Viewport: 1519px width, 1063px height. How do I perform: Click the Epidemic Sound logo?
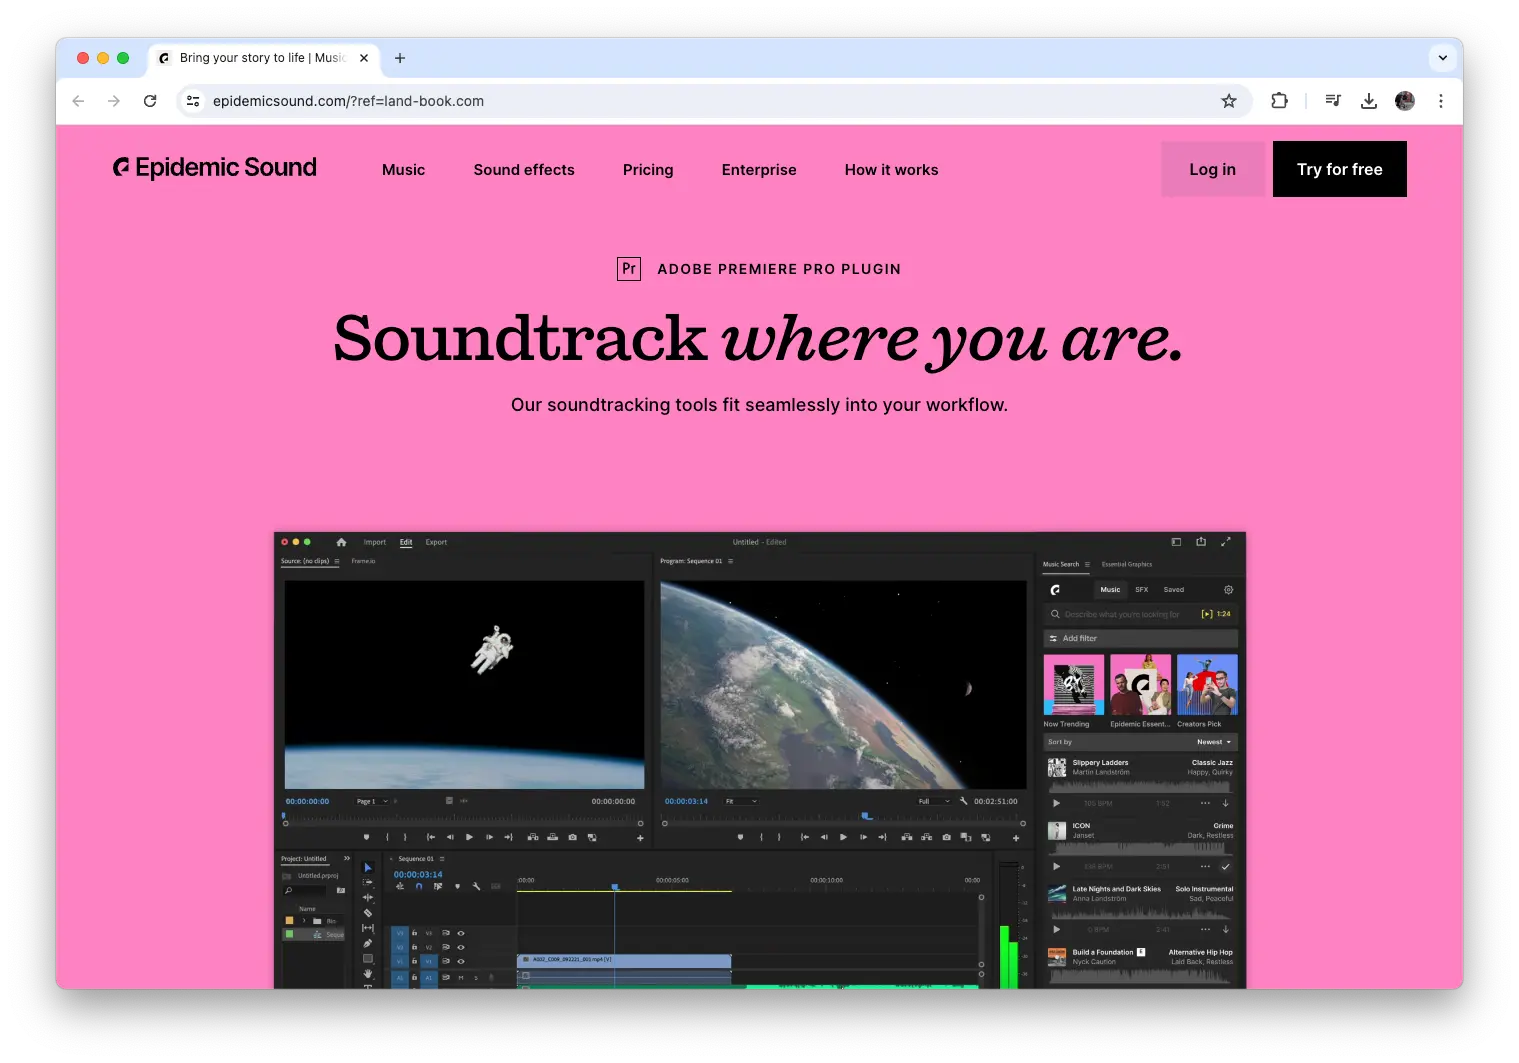tap(215, 168)
